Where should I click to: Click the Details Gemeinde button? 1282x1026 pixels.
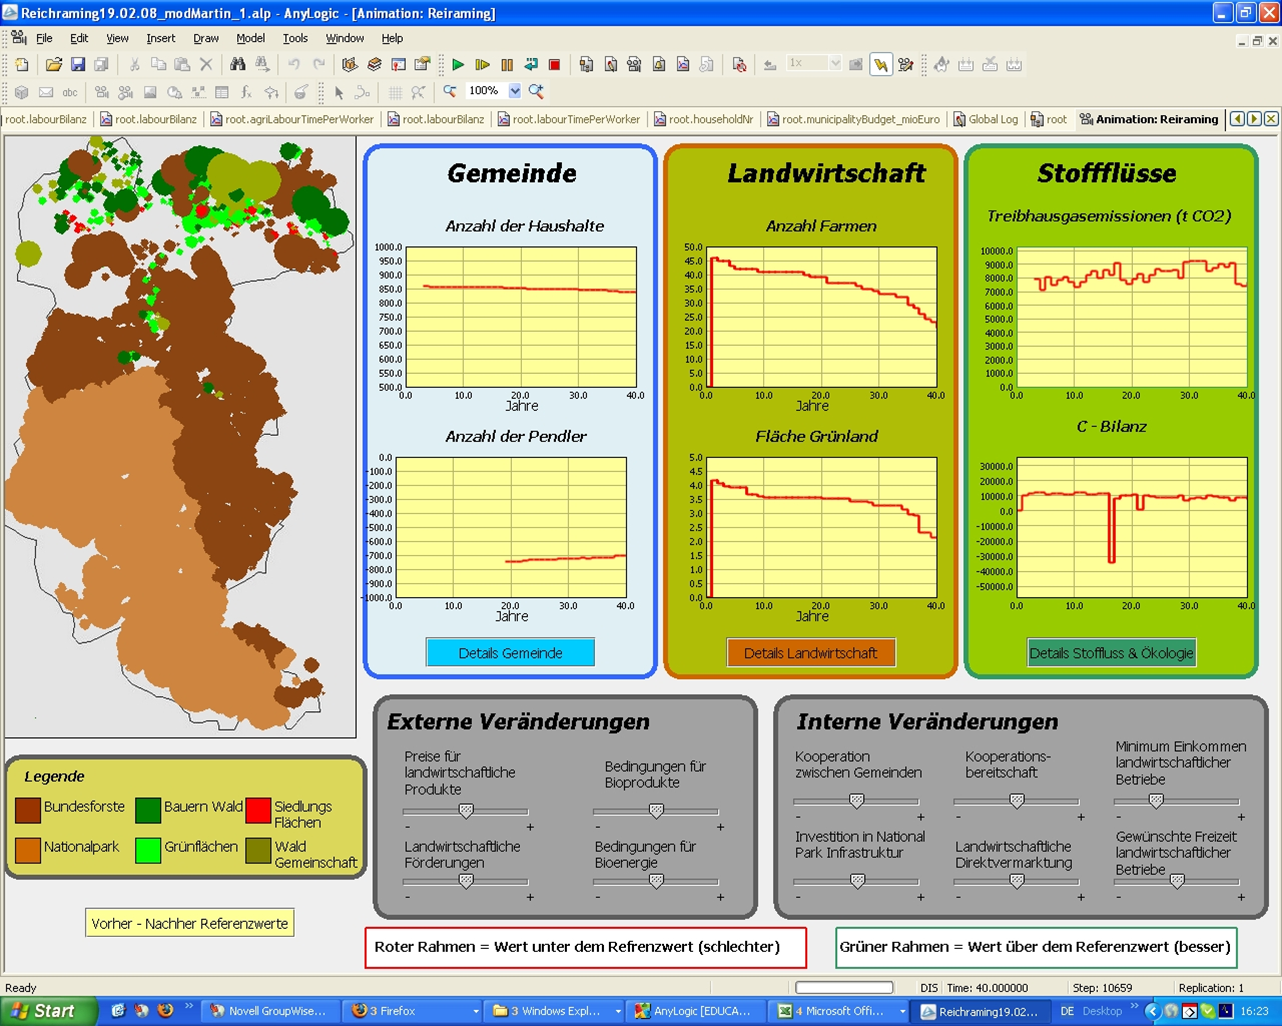coord(510,653)
